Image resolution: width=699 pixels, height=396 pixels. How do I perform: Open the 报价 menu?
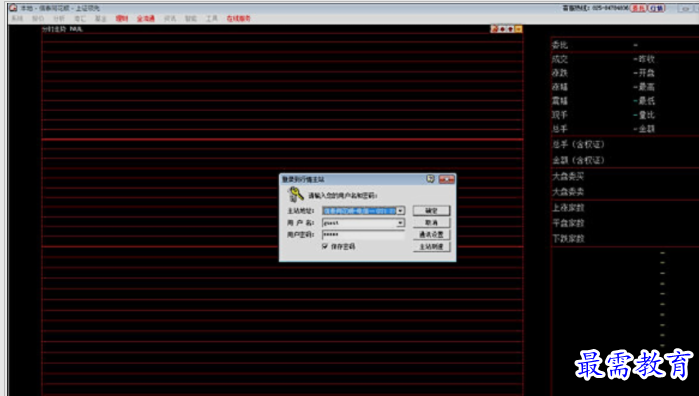[x=38, y=18]
